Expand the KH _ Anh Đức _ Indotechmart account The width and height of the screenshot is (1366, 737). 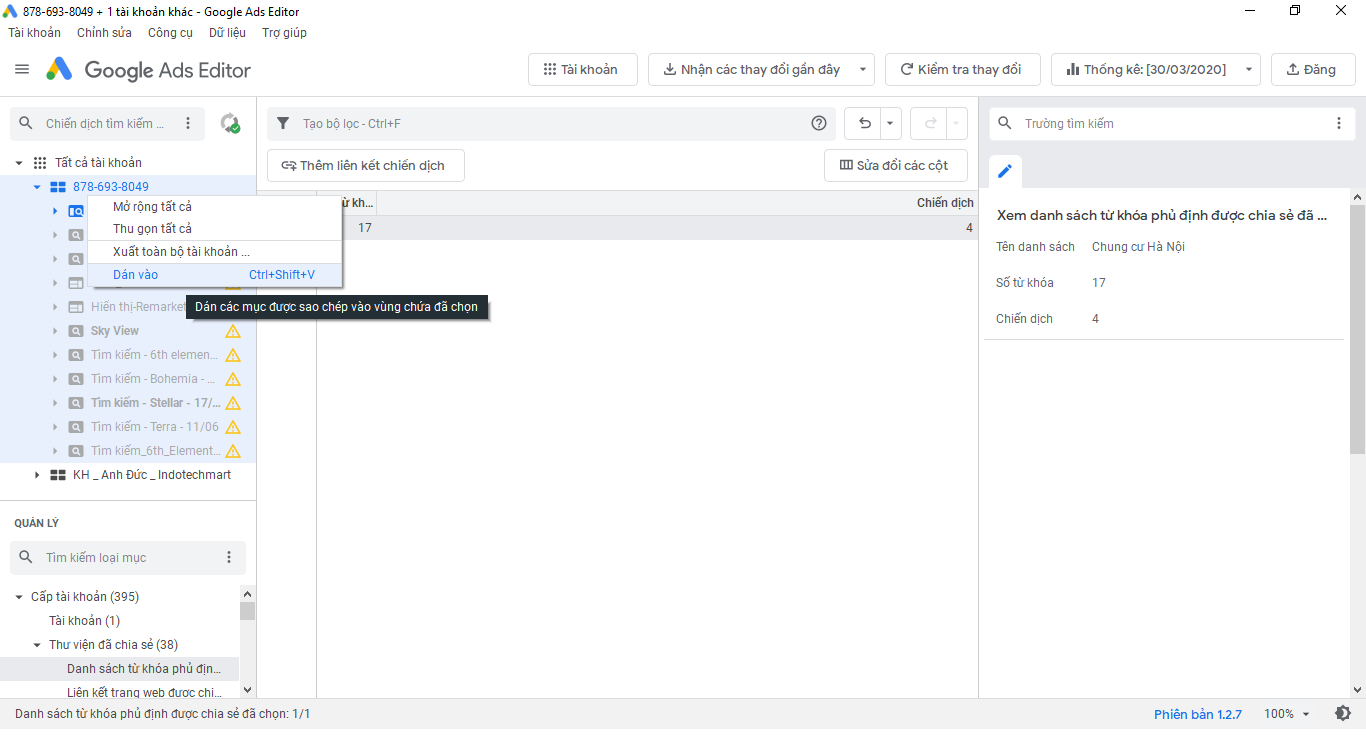[38, 475]
